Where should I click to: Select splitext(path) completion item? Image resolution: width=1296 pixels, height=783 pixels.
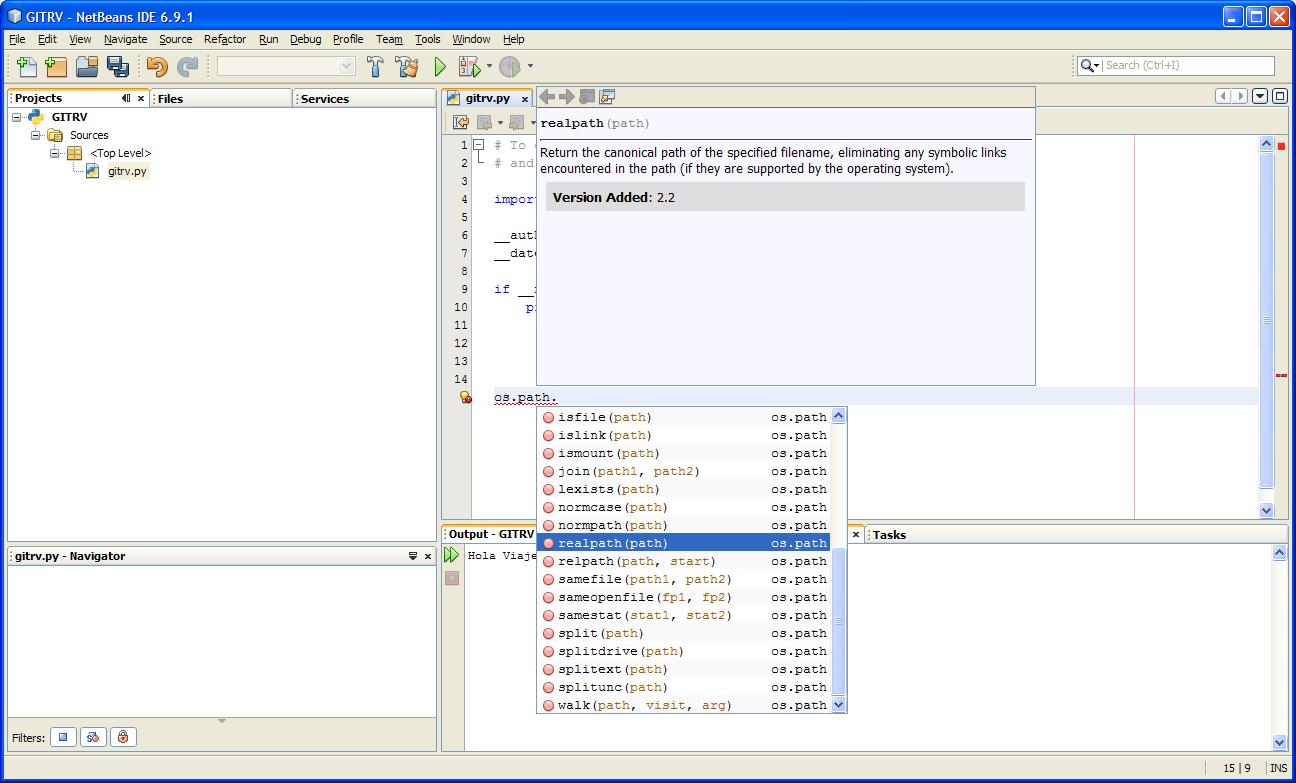pyautogui.click(x=684, y=669)
